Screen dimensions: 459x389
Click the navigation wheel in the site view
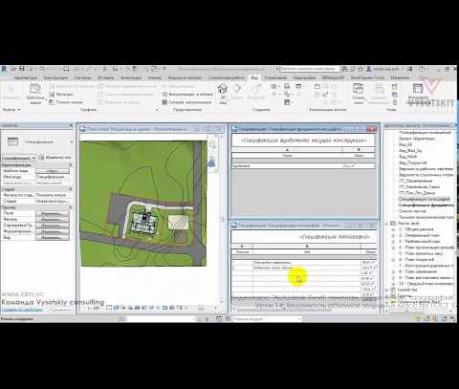pos(212,163)
